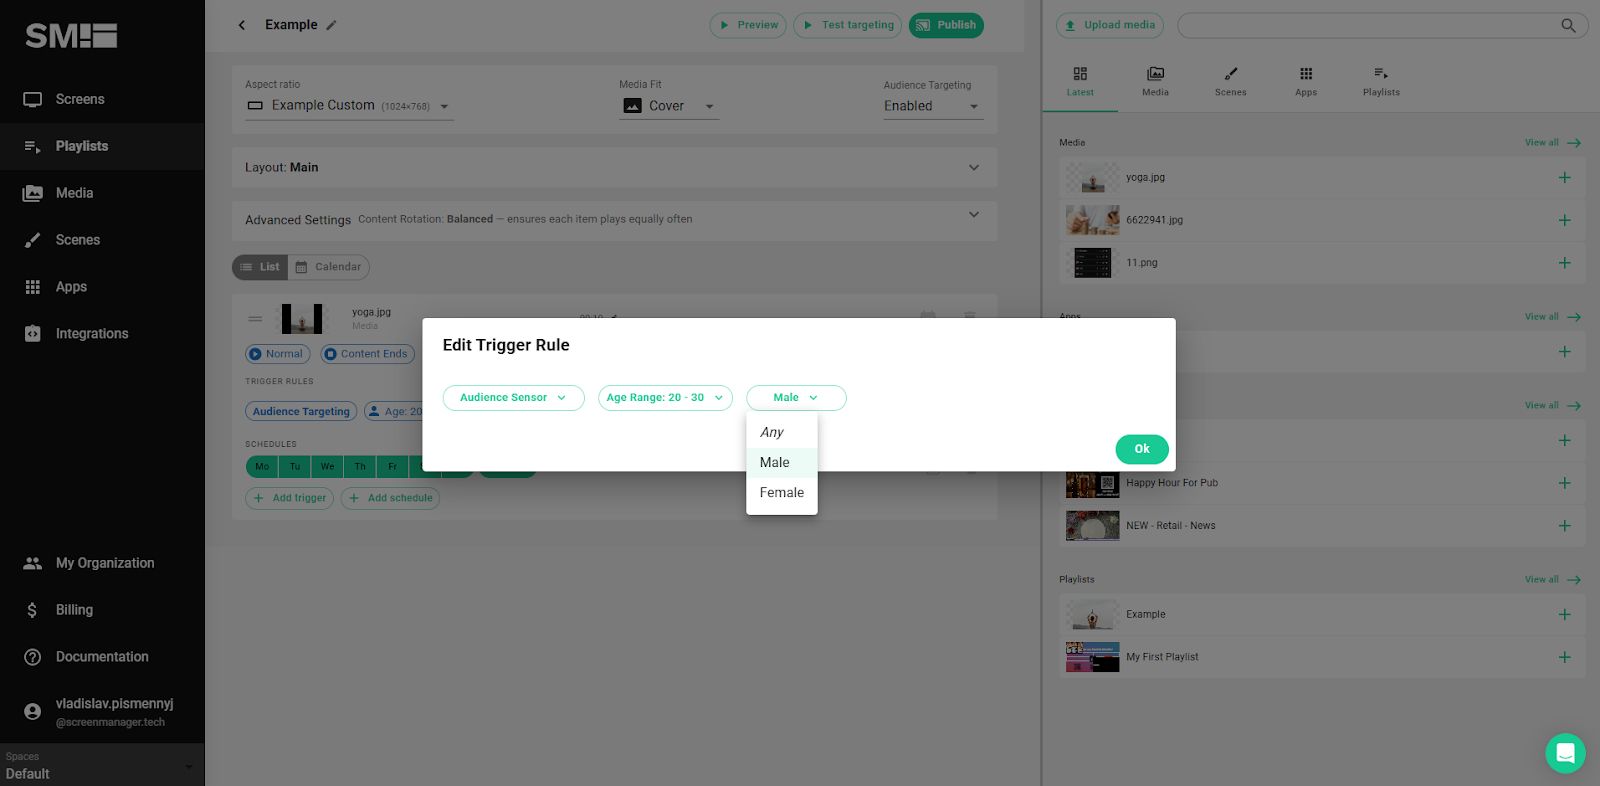Image resolution: width=1600 pixels, height=786 pixels.
Task: Open the Media Fit Cover dropdown
Action: (x=669, y=106)
